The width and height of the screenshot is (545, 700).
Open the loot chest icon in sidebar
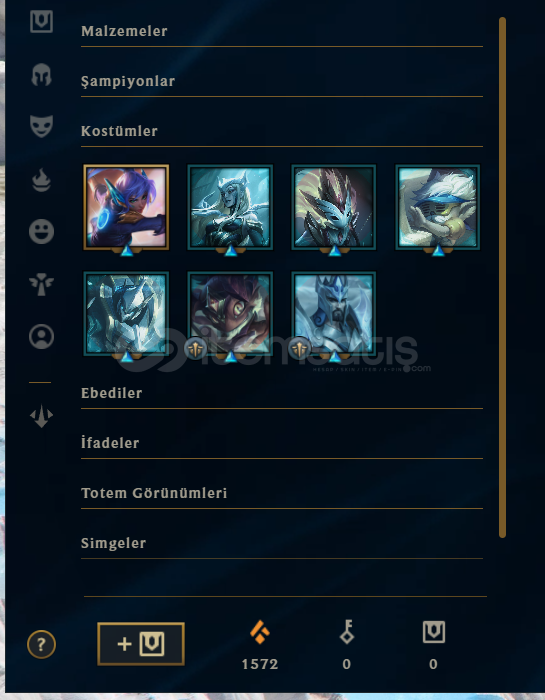point(42,21)
